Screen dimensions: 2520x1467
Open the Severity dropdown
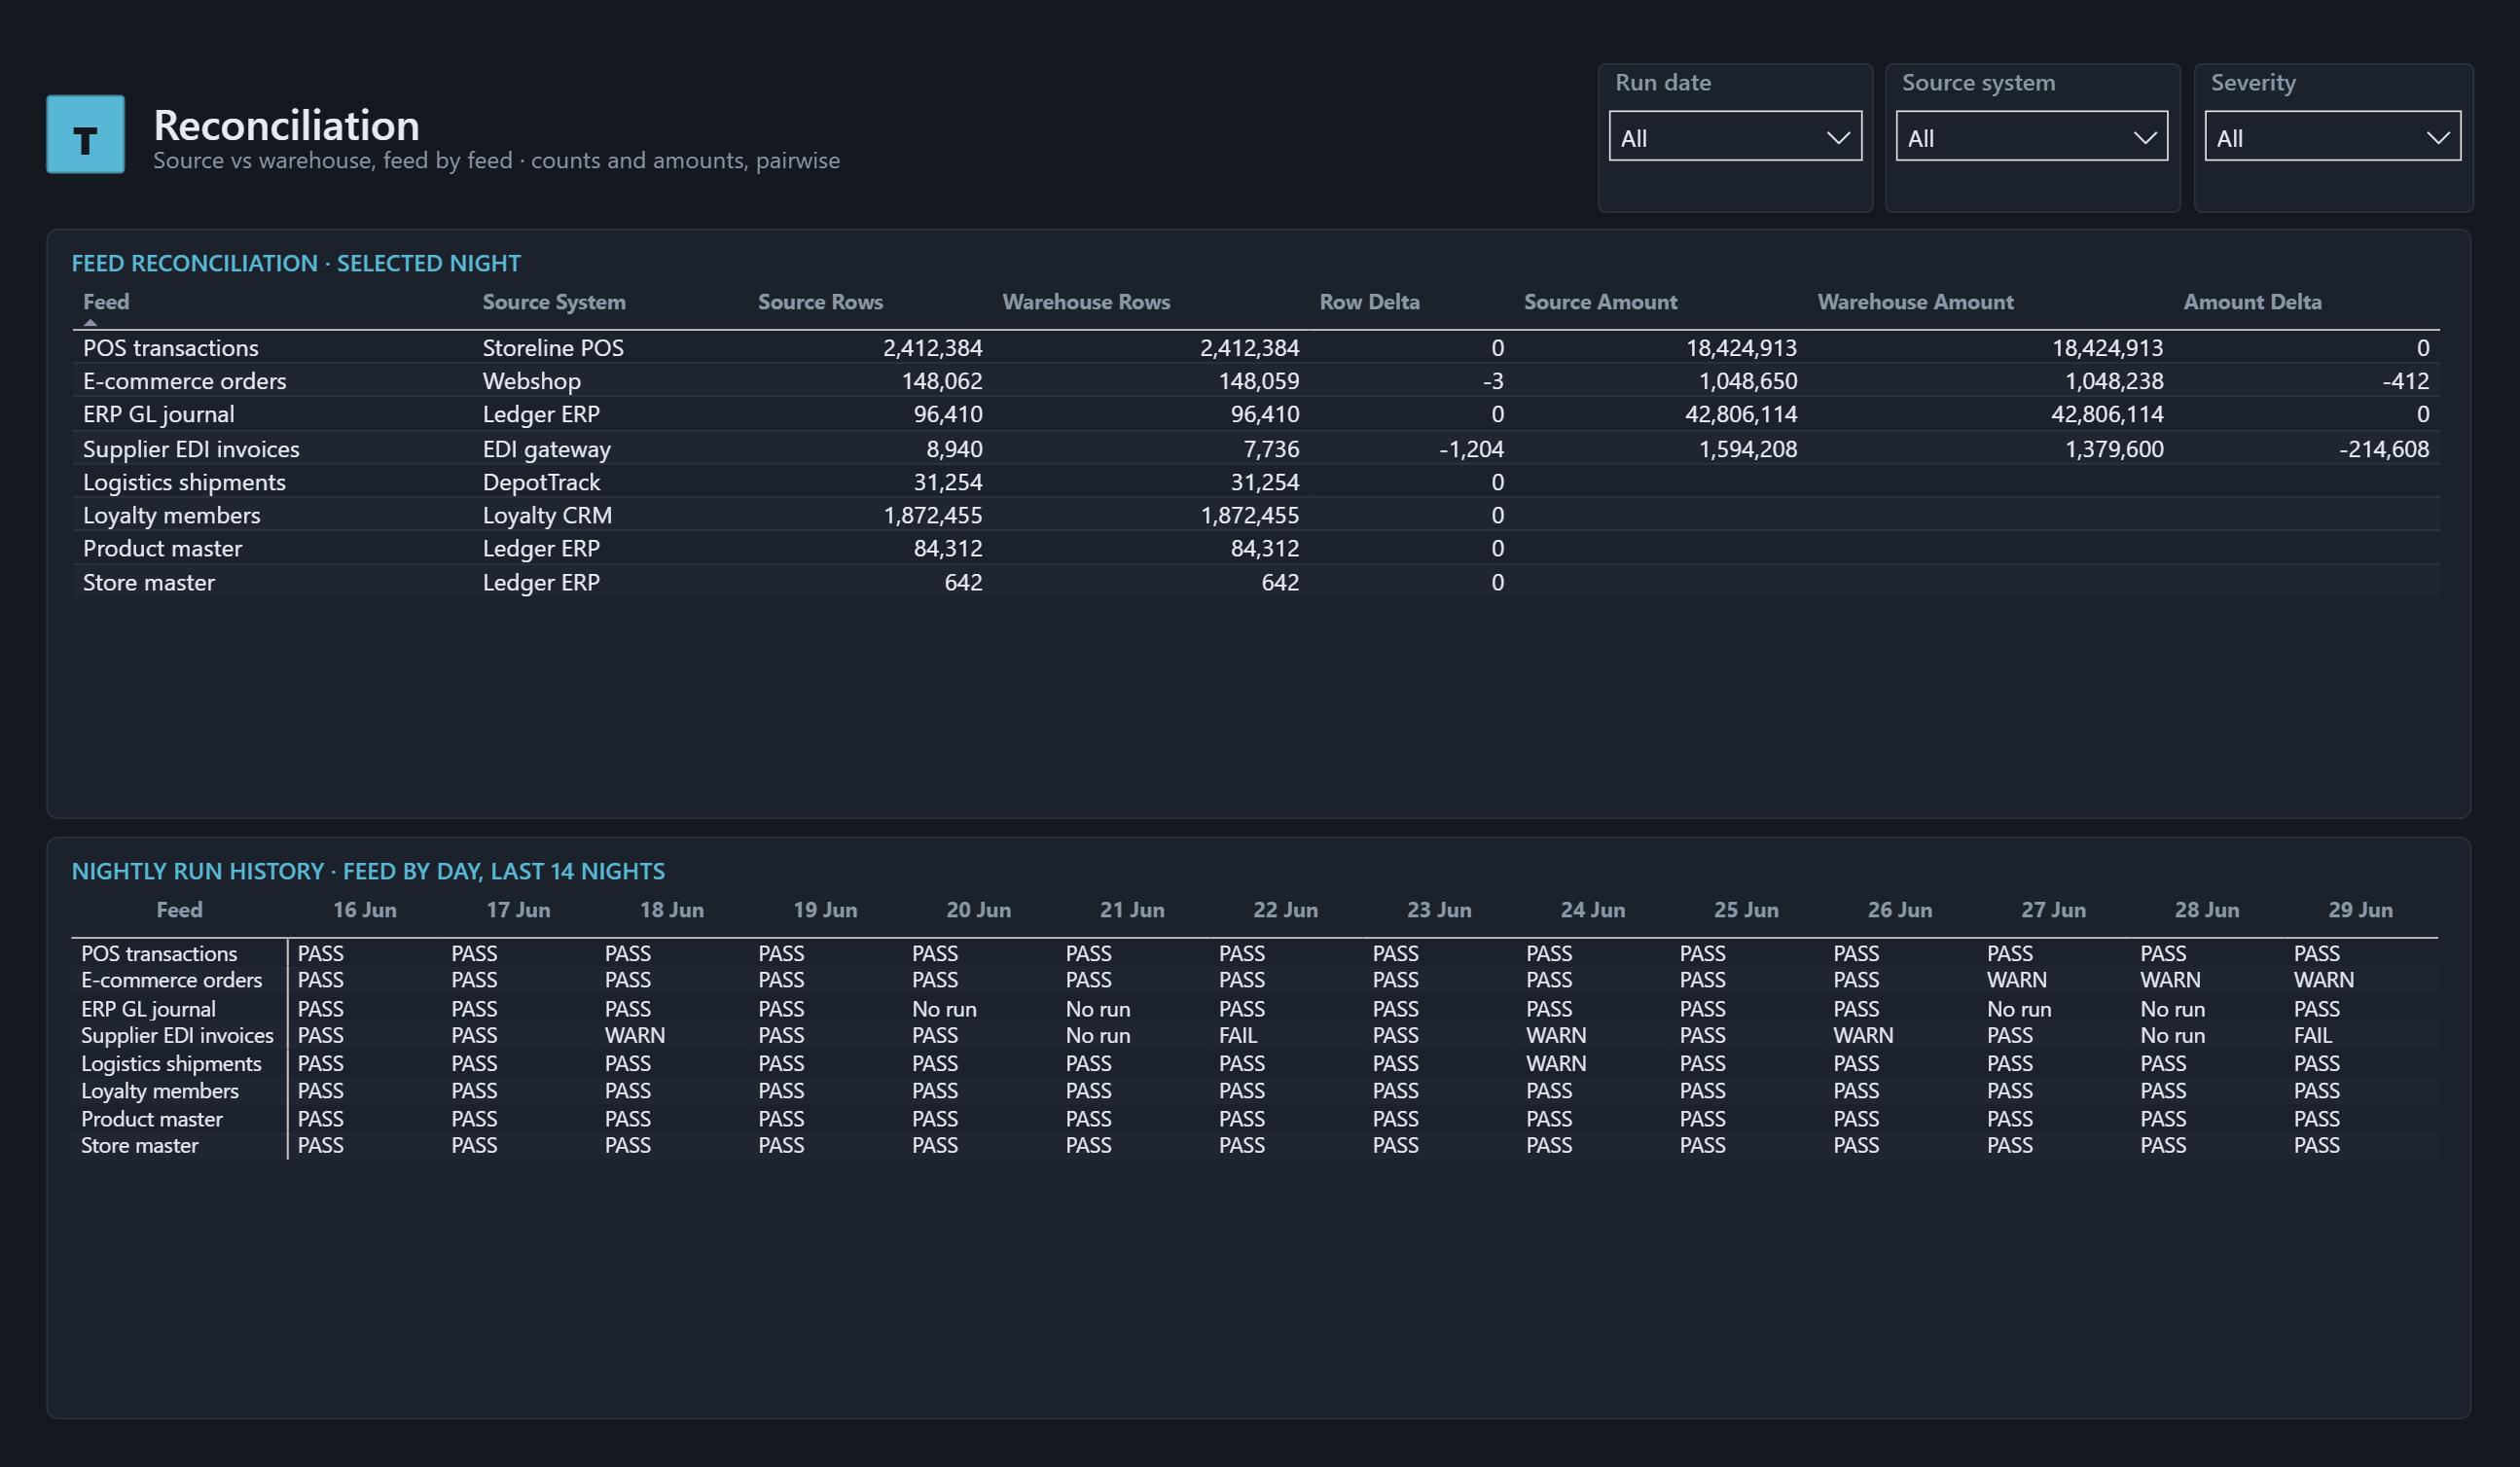coord(2332,137)
